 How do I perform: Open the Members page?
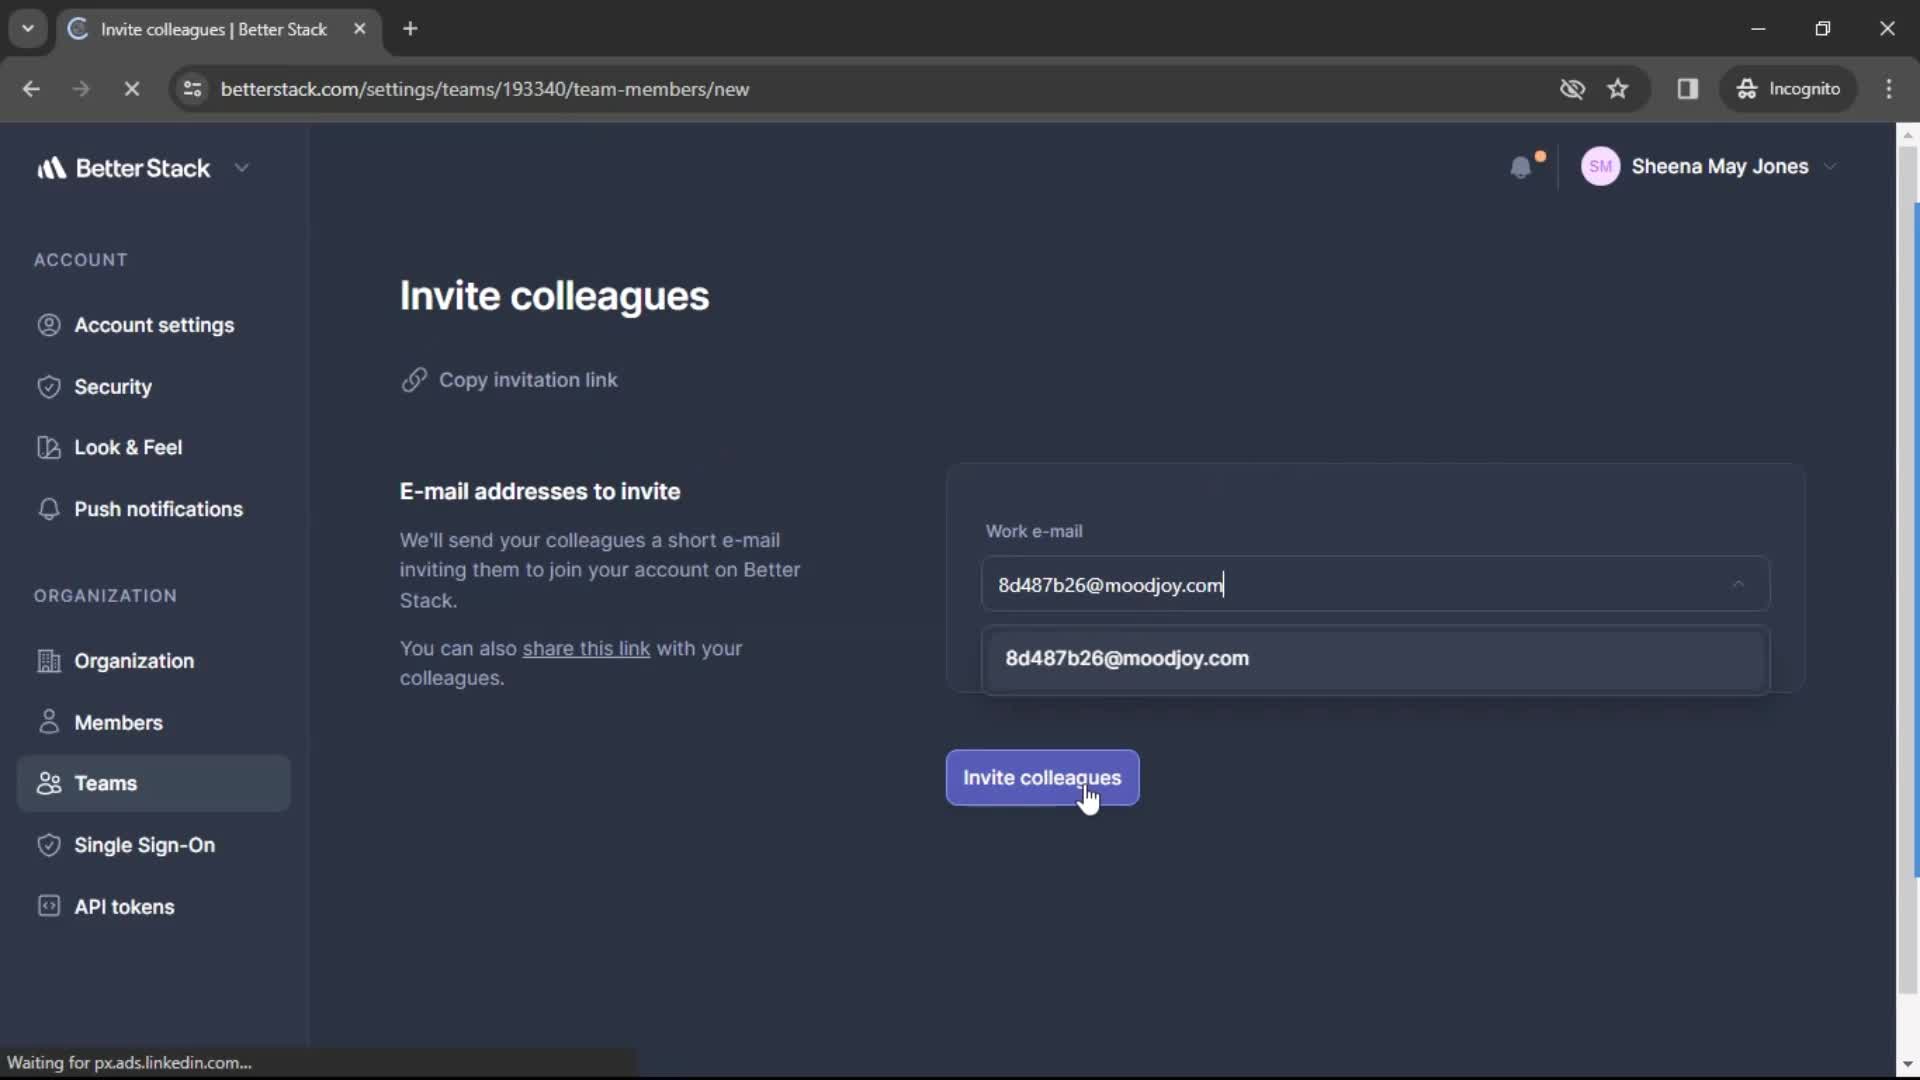coord(154,722)
